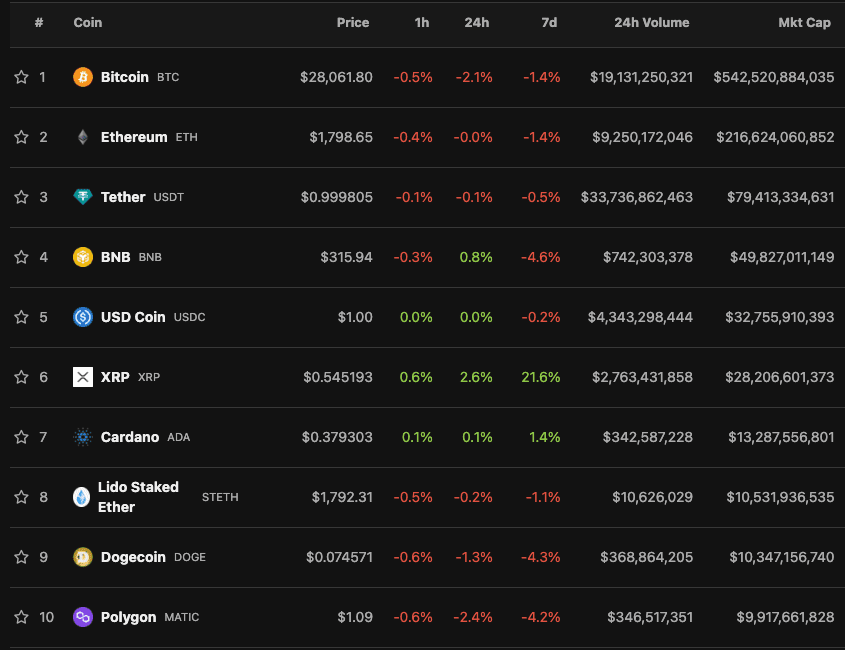Sort by 24h Volume column header
This screenshot has height=650, width=845.
pos(652,23)
